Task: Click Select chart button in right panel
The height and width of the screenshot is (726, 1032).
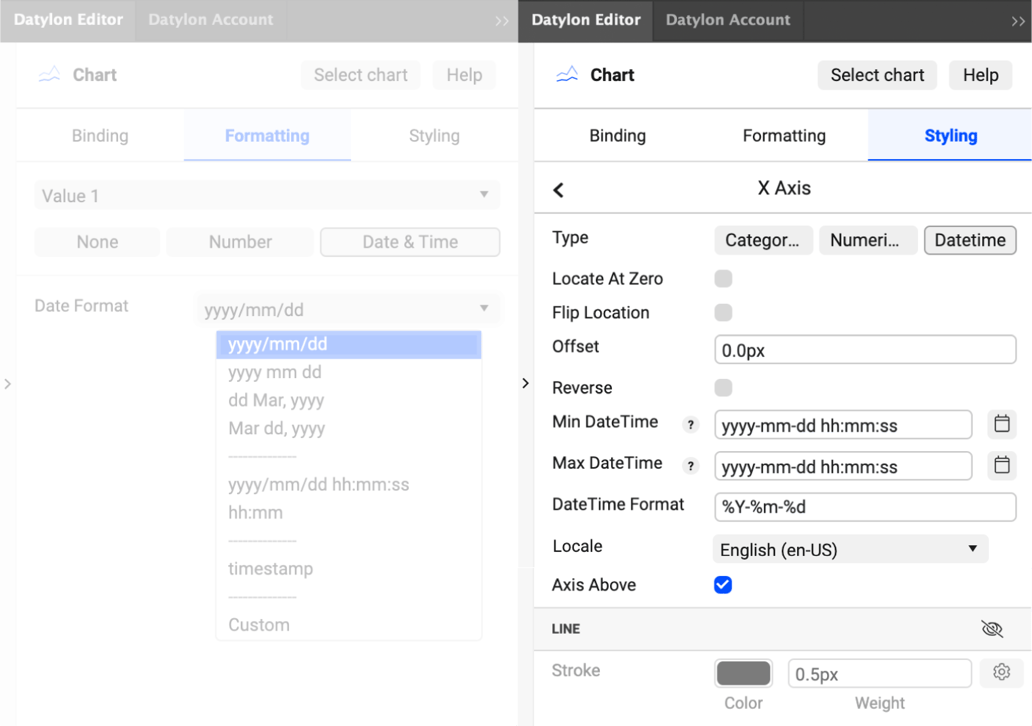Action: pyautogui.click(x=877, y=75)
